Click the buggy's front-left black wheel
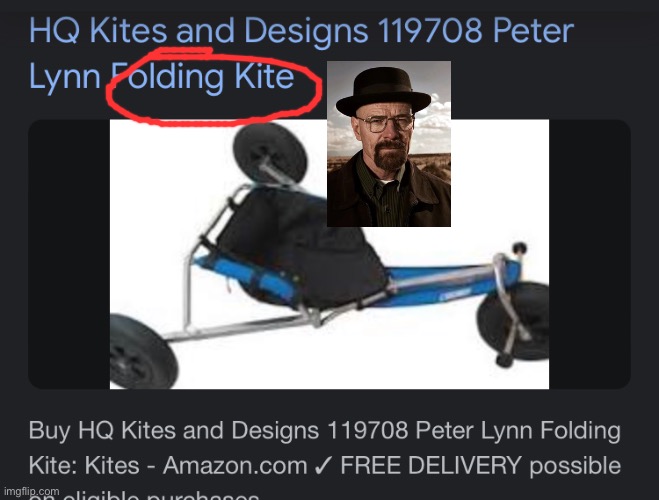Image resolution: width=659 pixels, height=500 pixels. pos(142,352)
